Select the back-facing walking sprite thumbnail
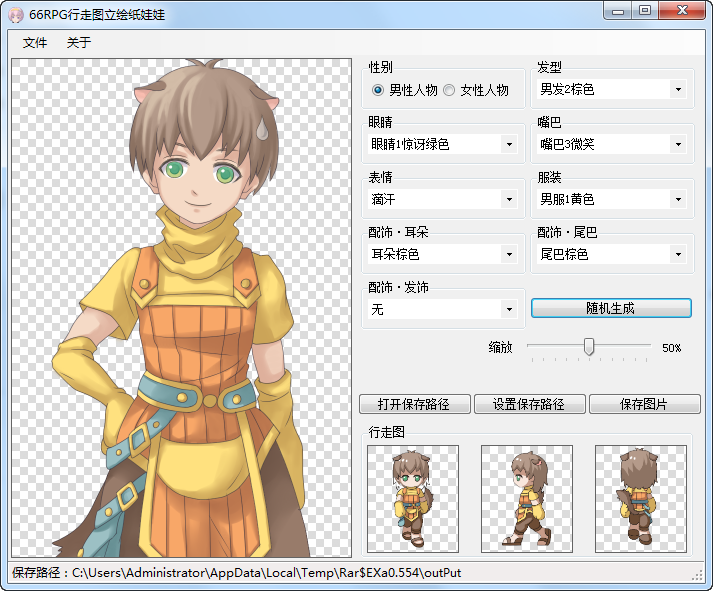Image resolution: width=713 pixels, height=591 pixels. pos(641,499)
